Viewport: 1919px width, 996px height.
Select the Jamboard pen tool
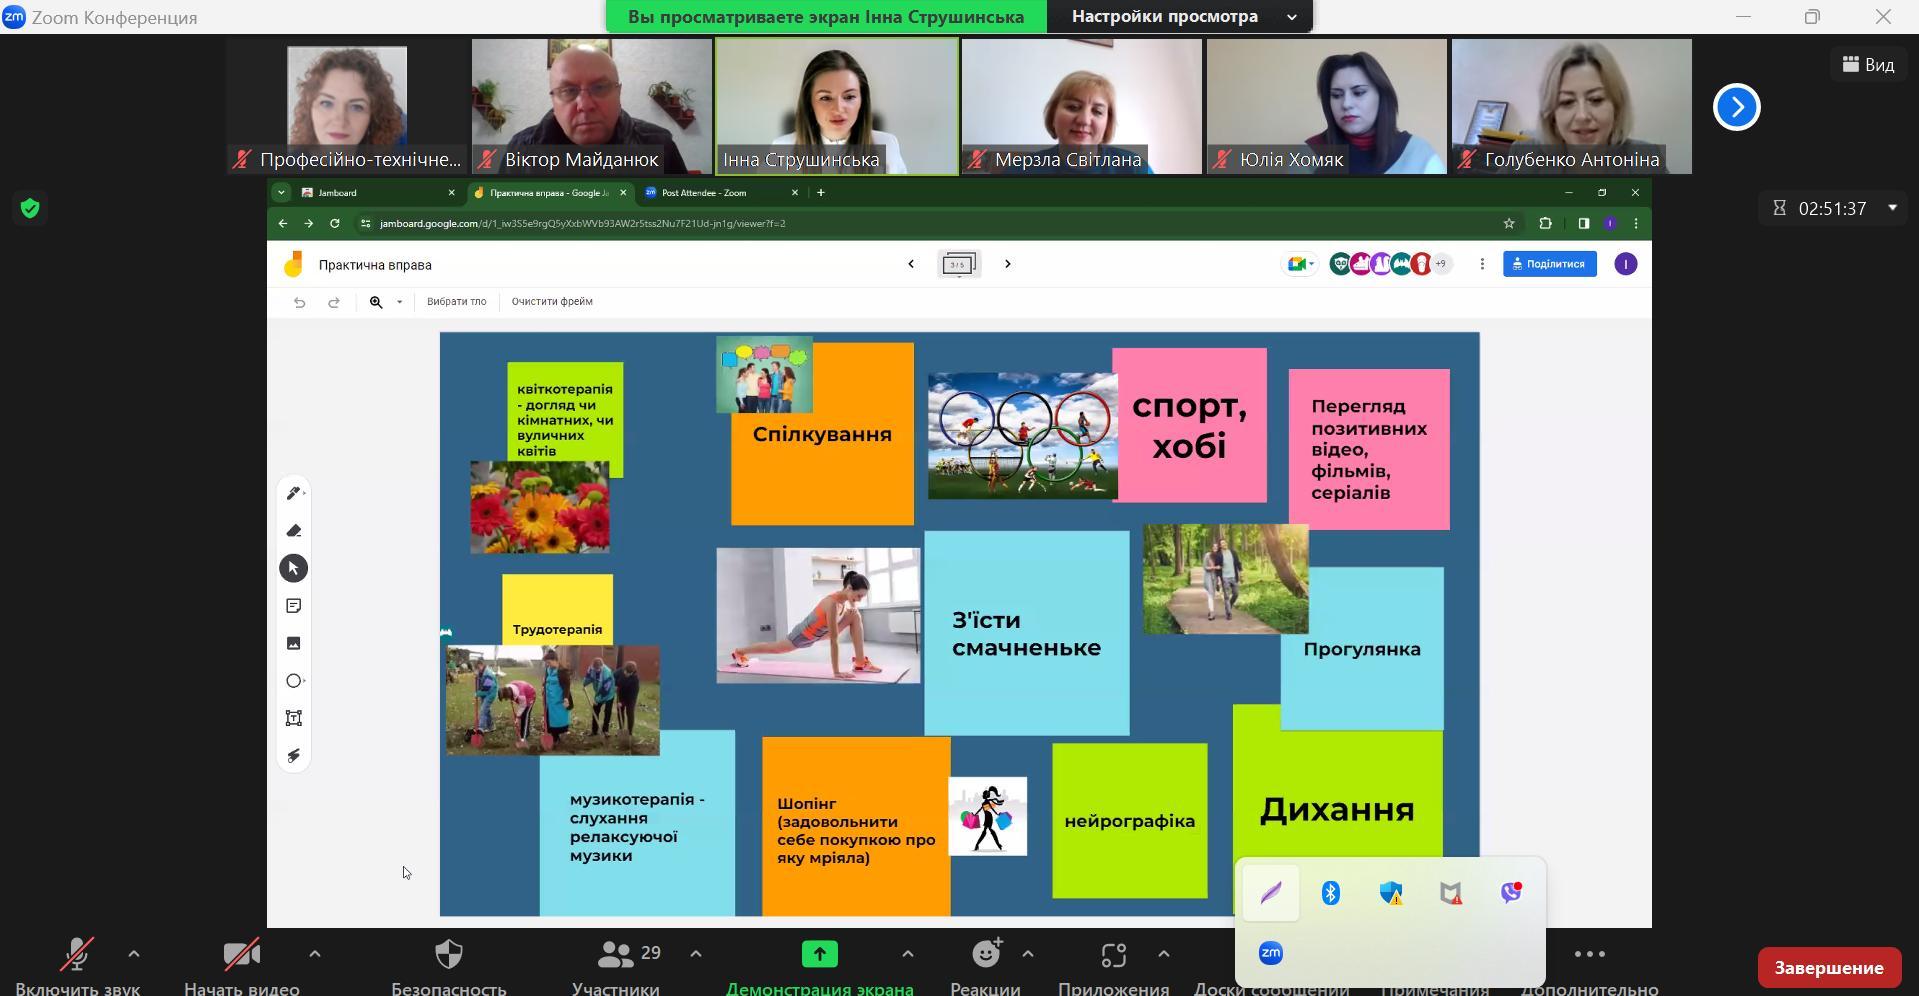click(x=293, y=493)
